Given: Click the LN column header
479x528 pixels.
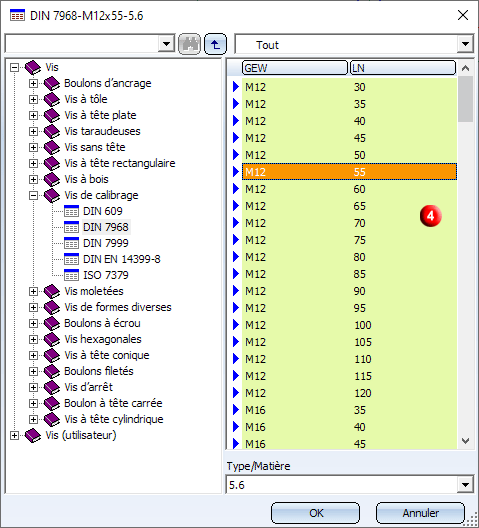Looking at the screenshot, I should [x=403, y=68].
